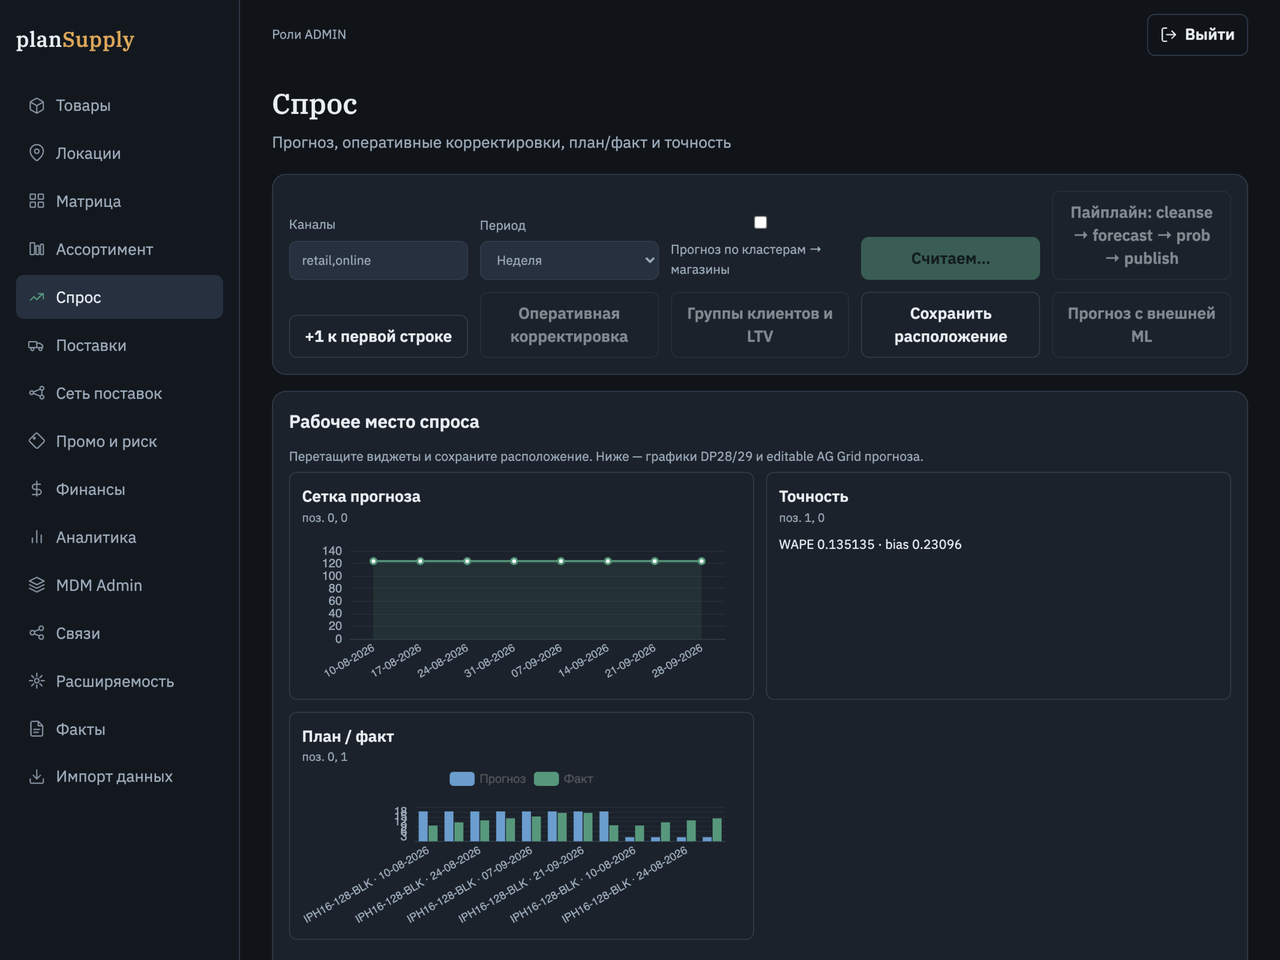Click the 28-09-2026 axis label in Сетка прогноза

point(678,660)
